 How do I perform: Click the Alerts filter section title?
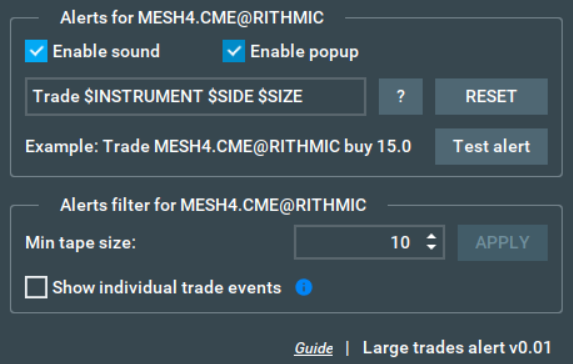(213, 205)
